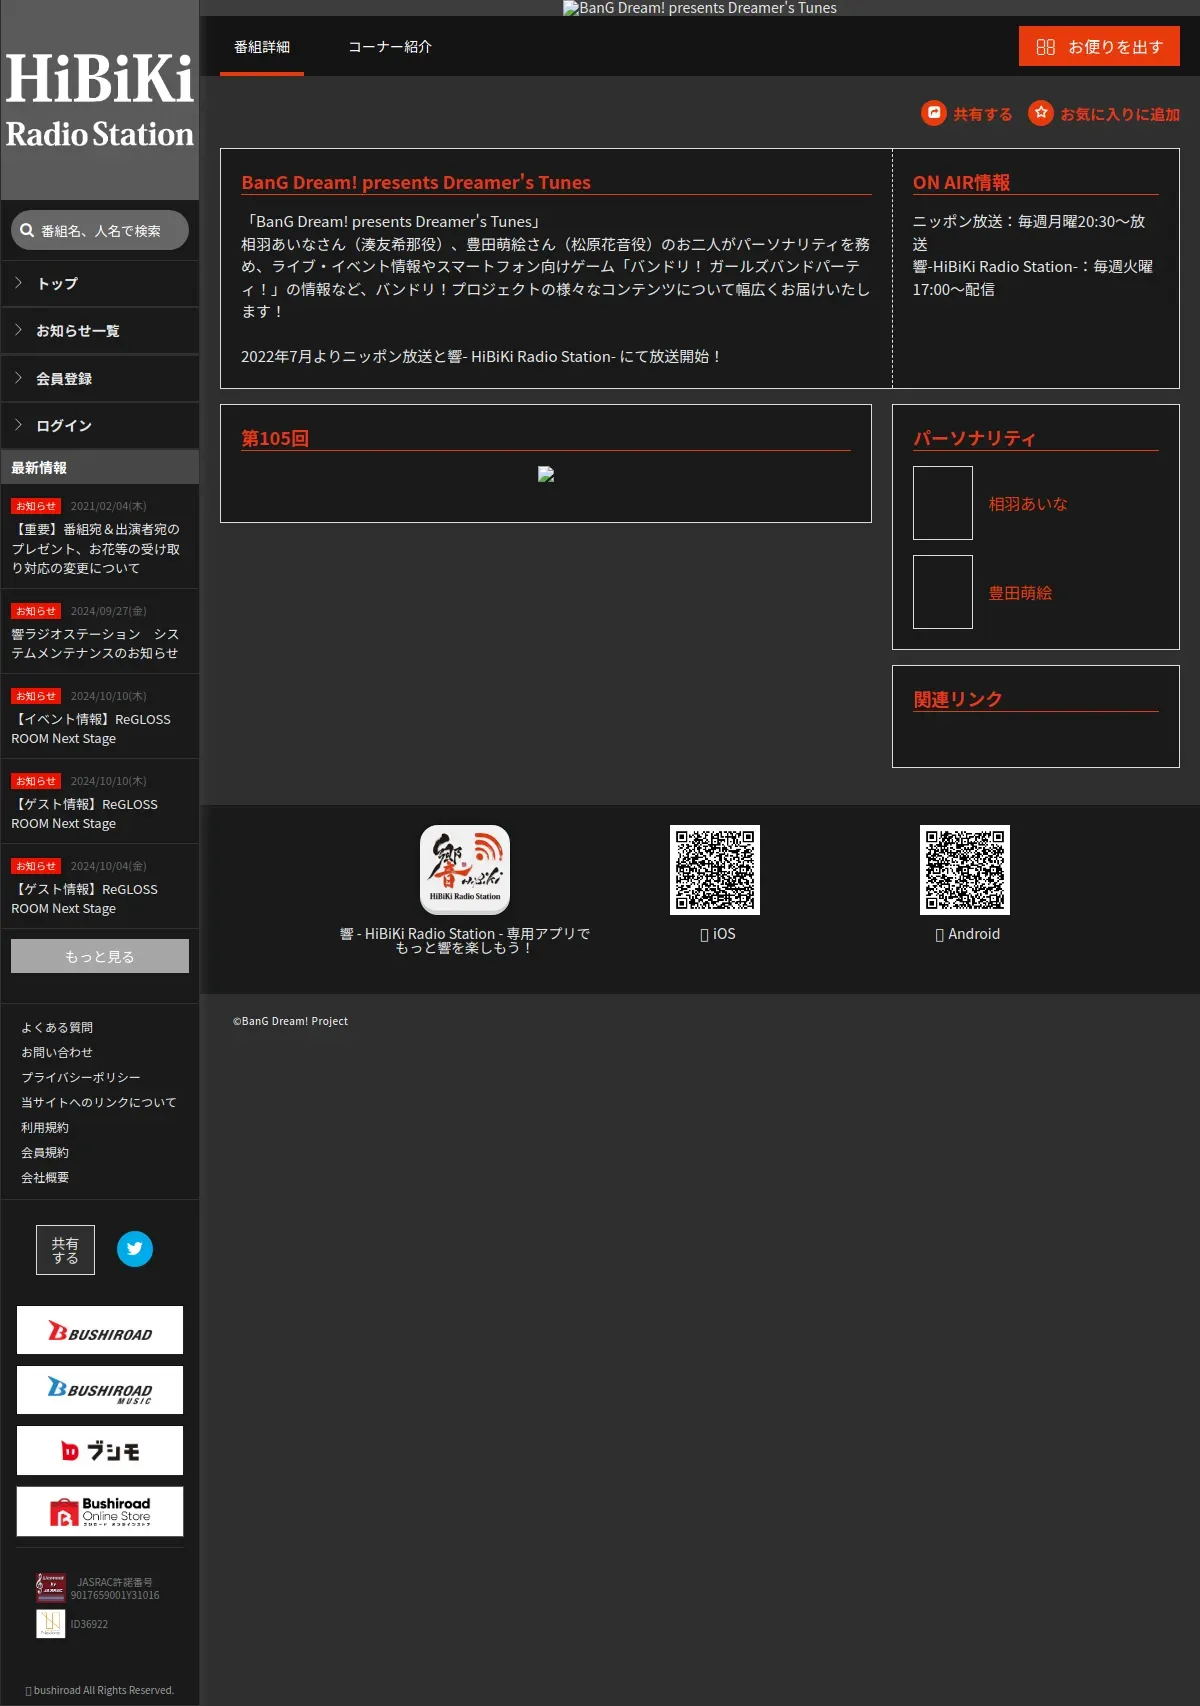Click the chevron beside トップ
This screenshot has height=1706, width=1200.
coord(18,283)
